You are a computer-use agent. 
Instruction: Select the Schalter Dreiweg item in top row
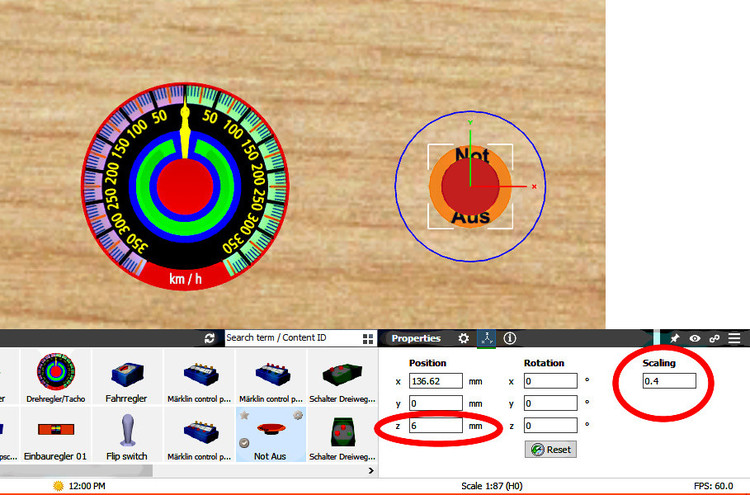click(x=342, y=377)
